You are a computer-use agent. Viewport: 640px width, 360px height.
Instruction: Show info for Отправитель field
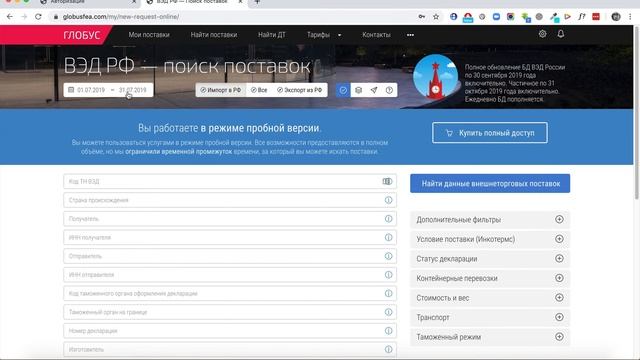click(388, 256)
